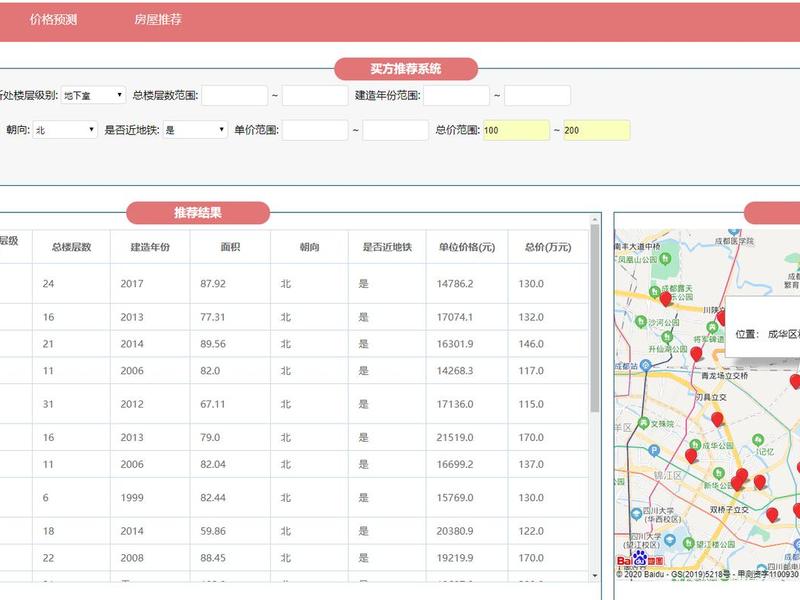Click the 建造年份 column header
Image resolution: width=800 pixels, height=600 pixels.
click(150, 247)
